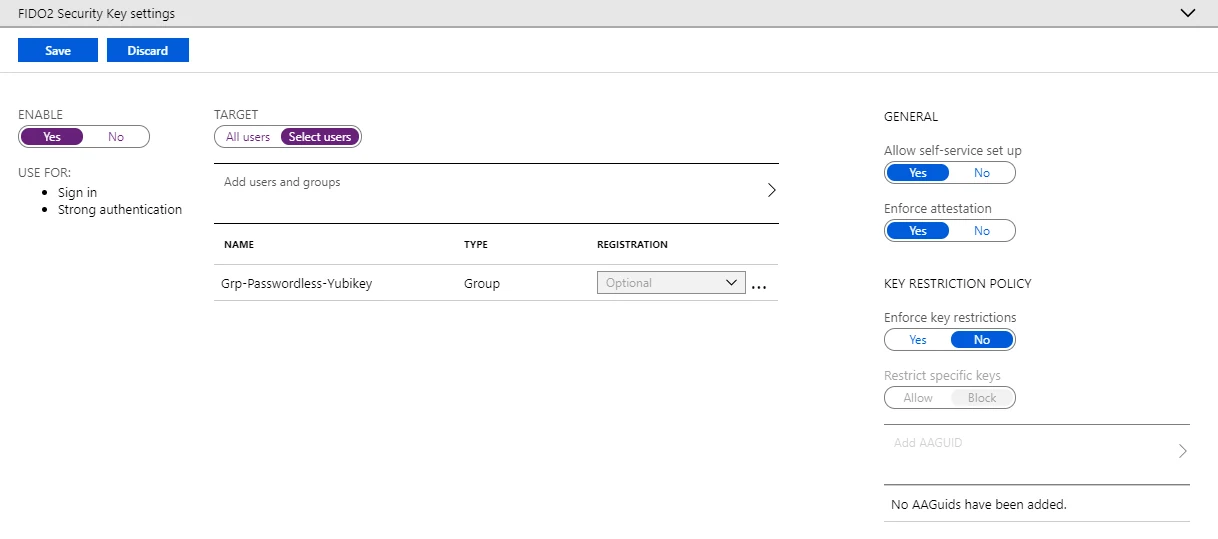Choose Select users as target

tap(320, 137)
